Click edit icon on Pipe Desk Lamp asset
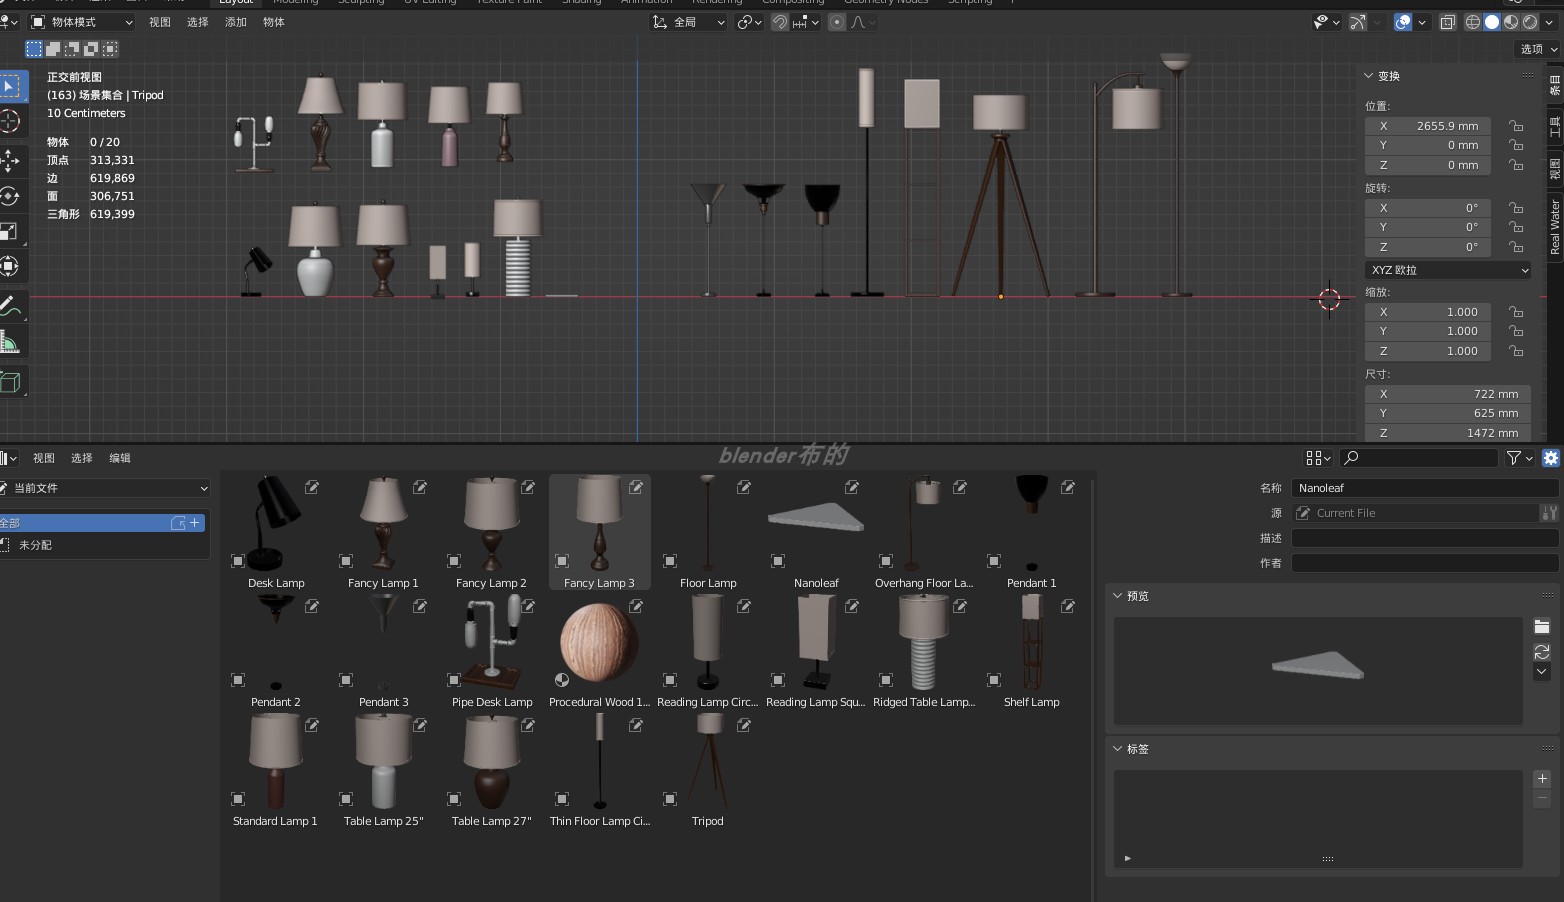 point(528,606)
